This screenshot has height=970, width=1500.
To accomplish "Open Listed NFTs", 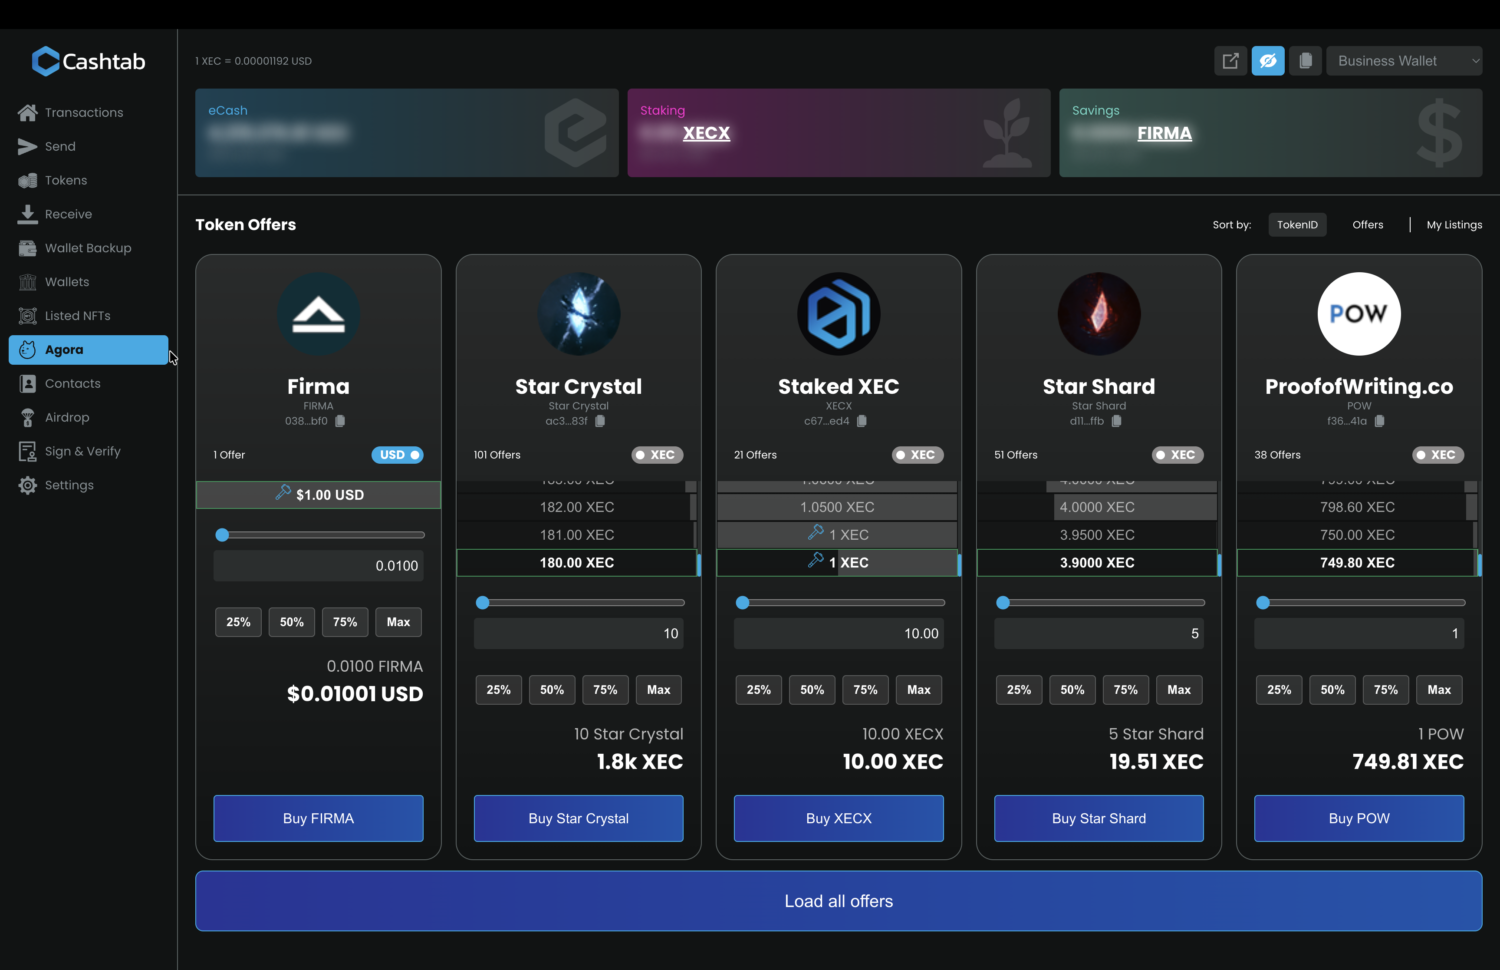I will click(77, 315).
